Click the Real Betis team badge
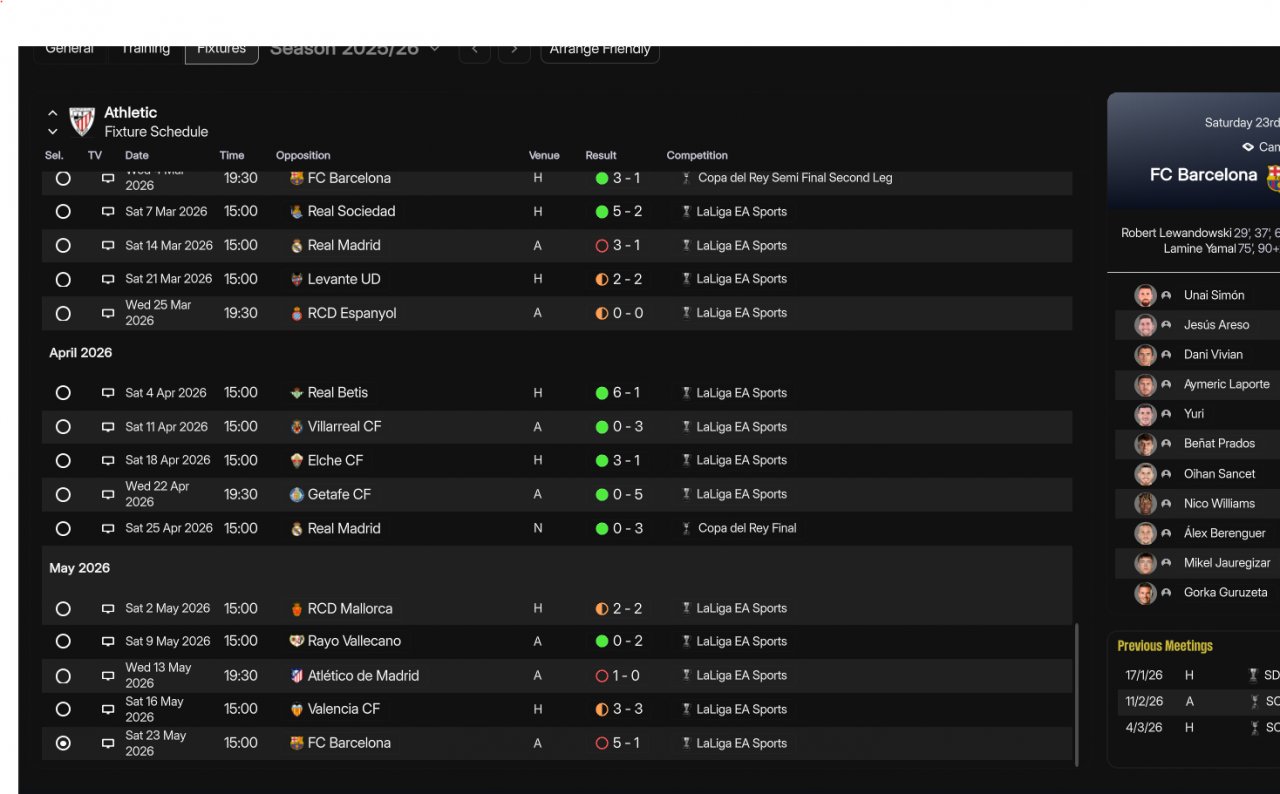Image resolution: width=1280 pixels, height=794 pixels. point(297,393)
